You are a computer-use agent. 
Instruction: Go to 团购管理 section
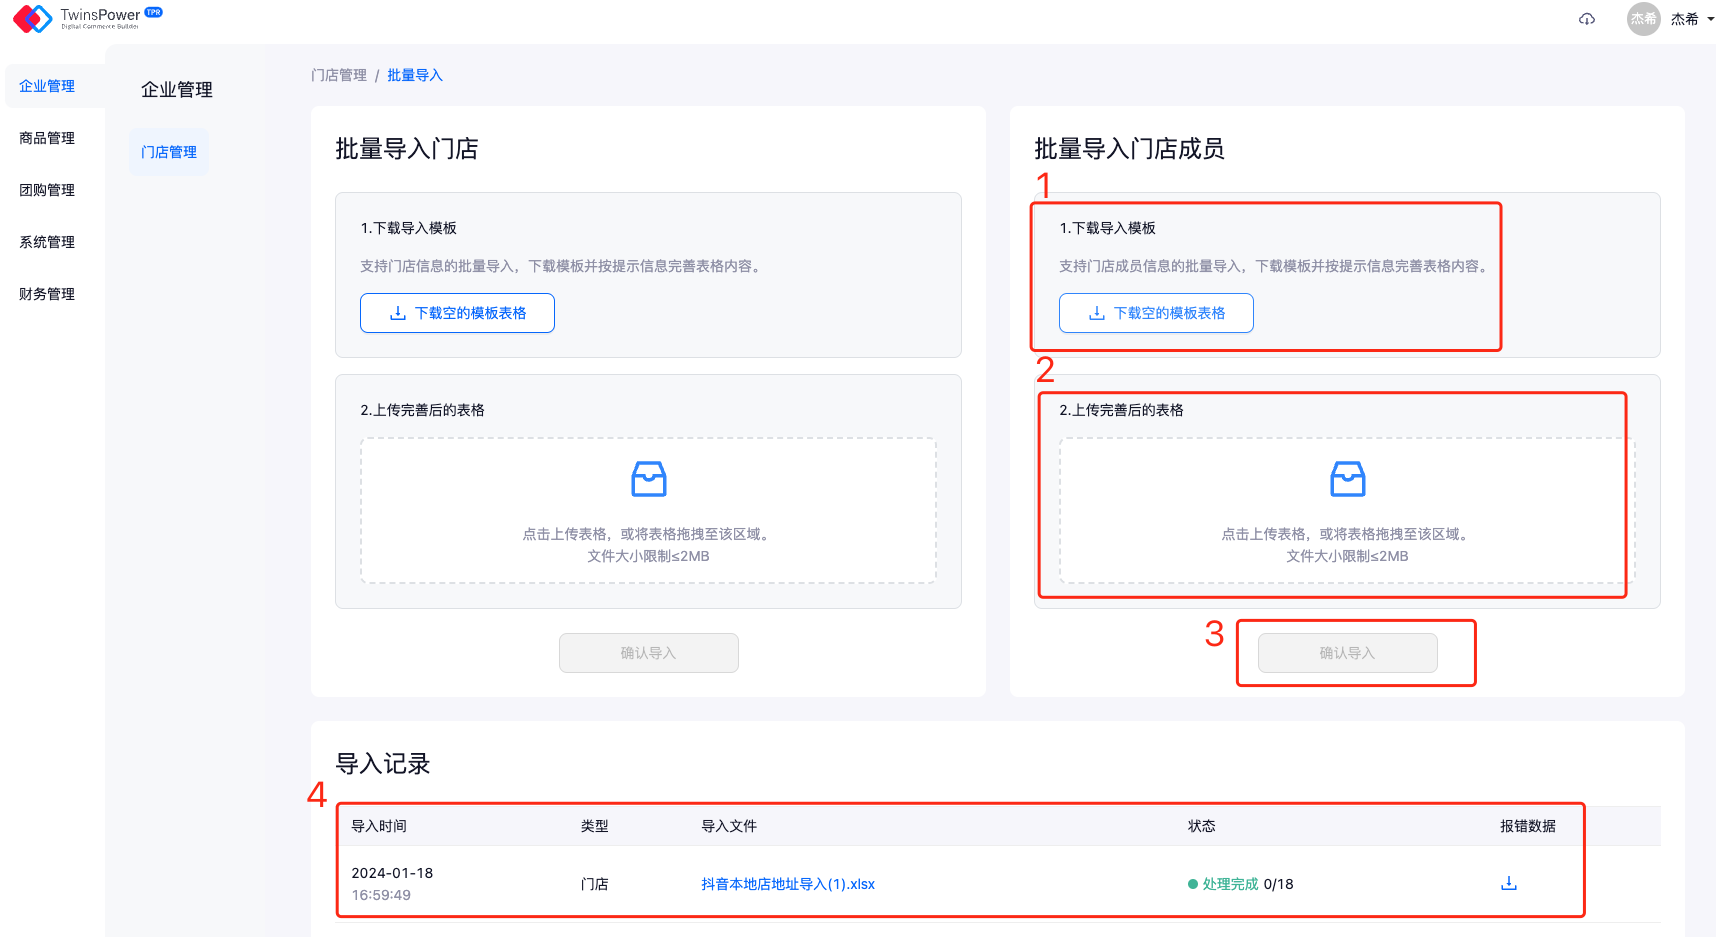pos(47,190)
